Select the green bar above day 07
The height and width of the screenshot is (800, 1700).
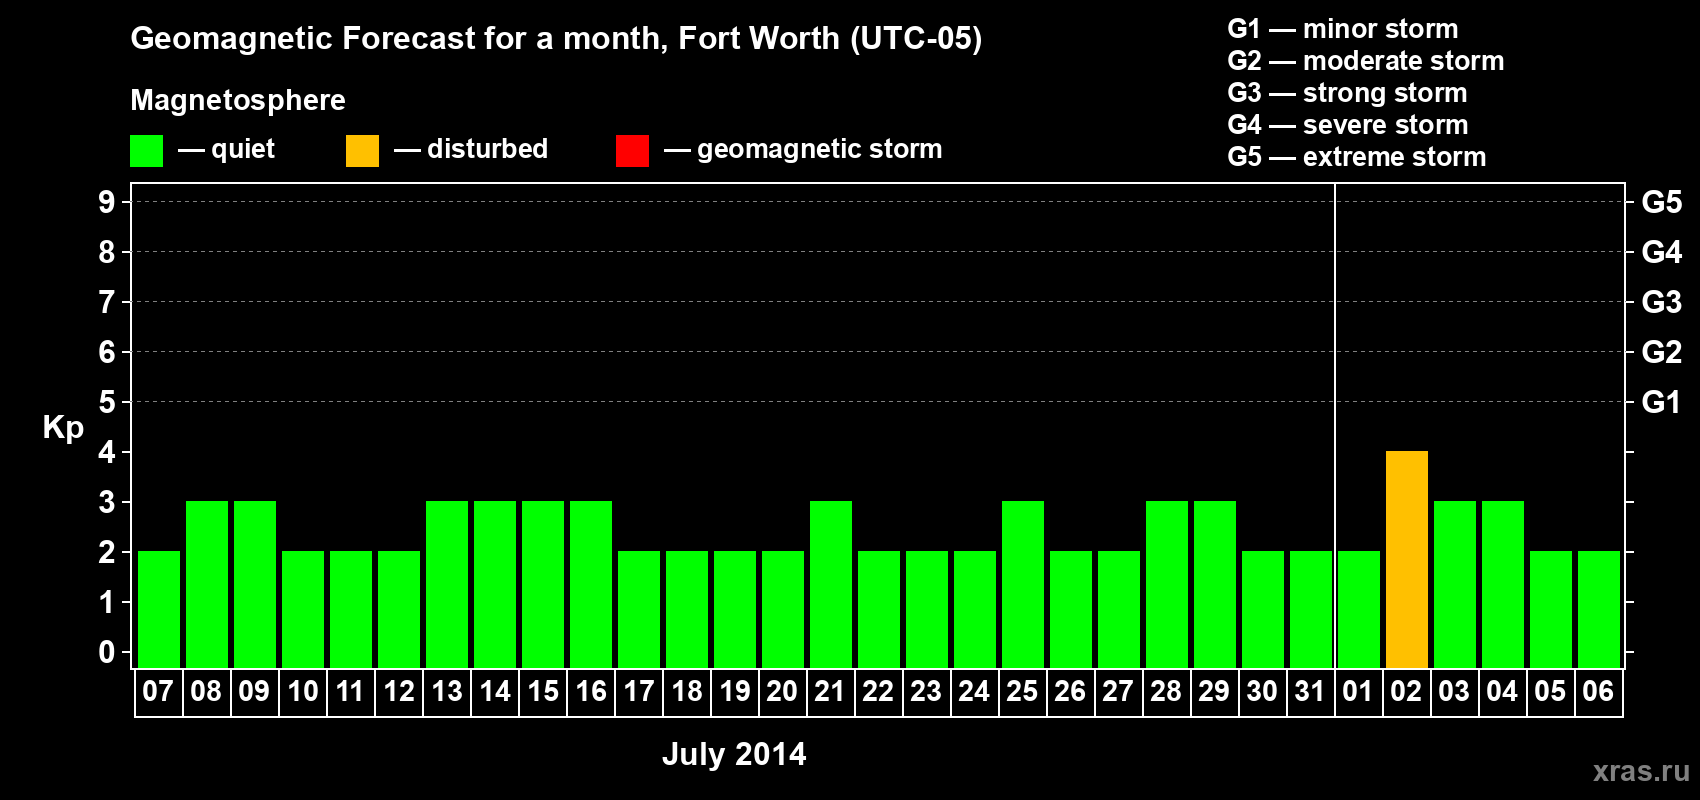pos(159,609)
